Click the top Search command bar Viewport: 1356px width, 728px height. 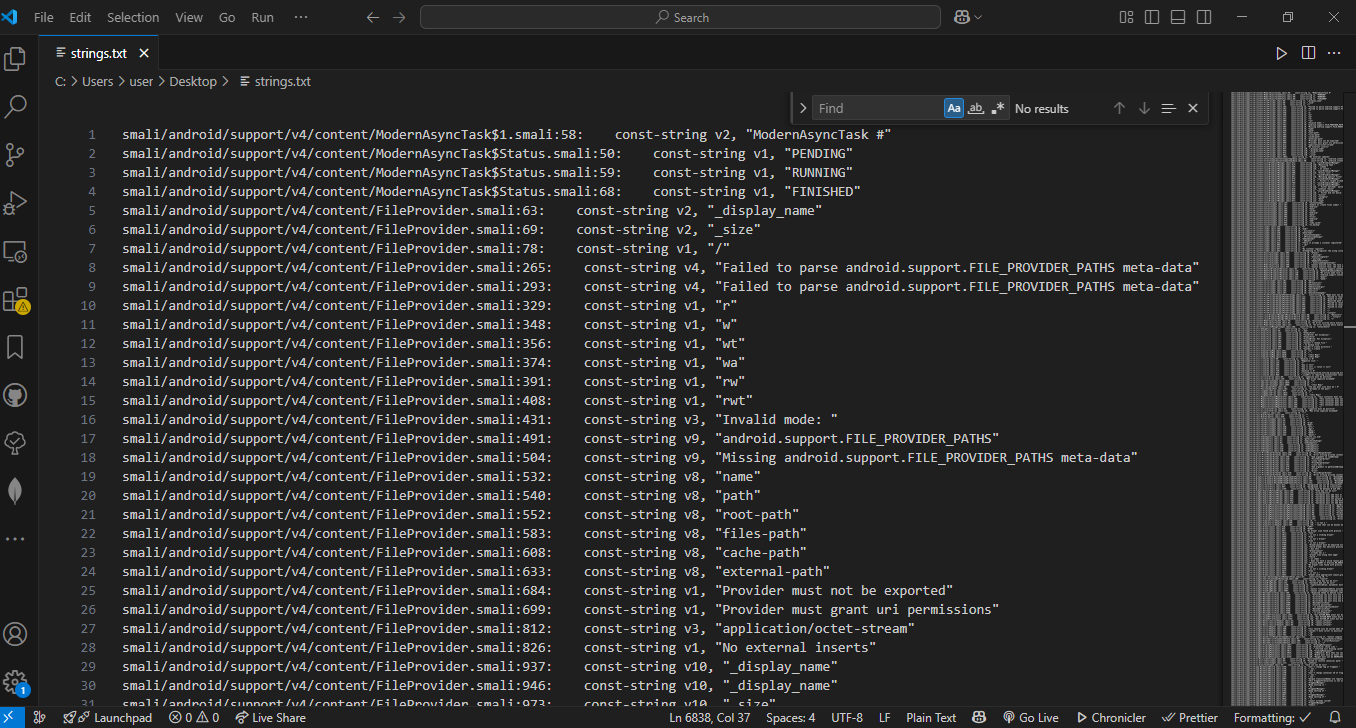click(x=680, y=17)
